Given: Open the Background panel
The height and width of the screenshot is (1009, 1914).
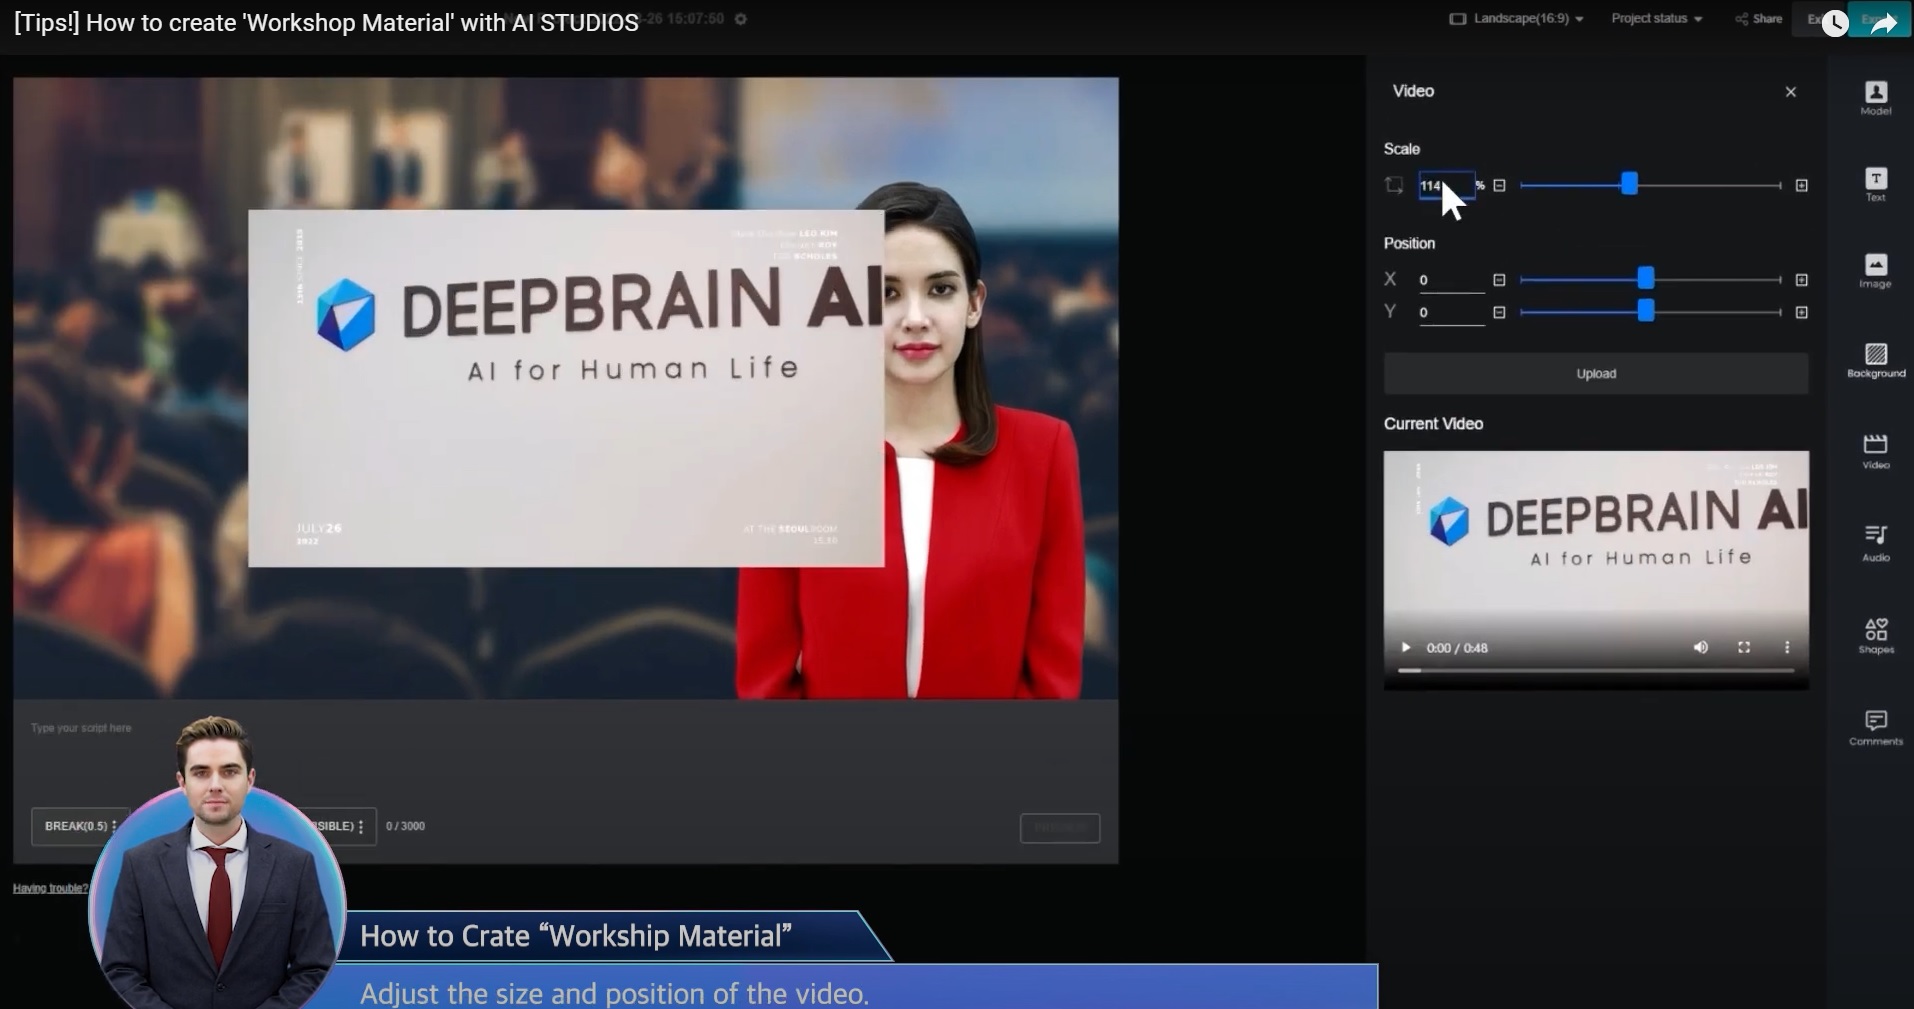Looking at the screenshot, I should point(1876,361).
